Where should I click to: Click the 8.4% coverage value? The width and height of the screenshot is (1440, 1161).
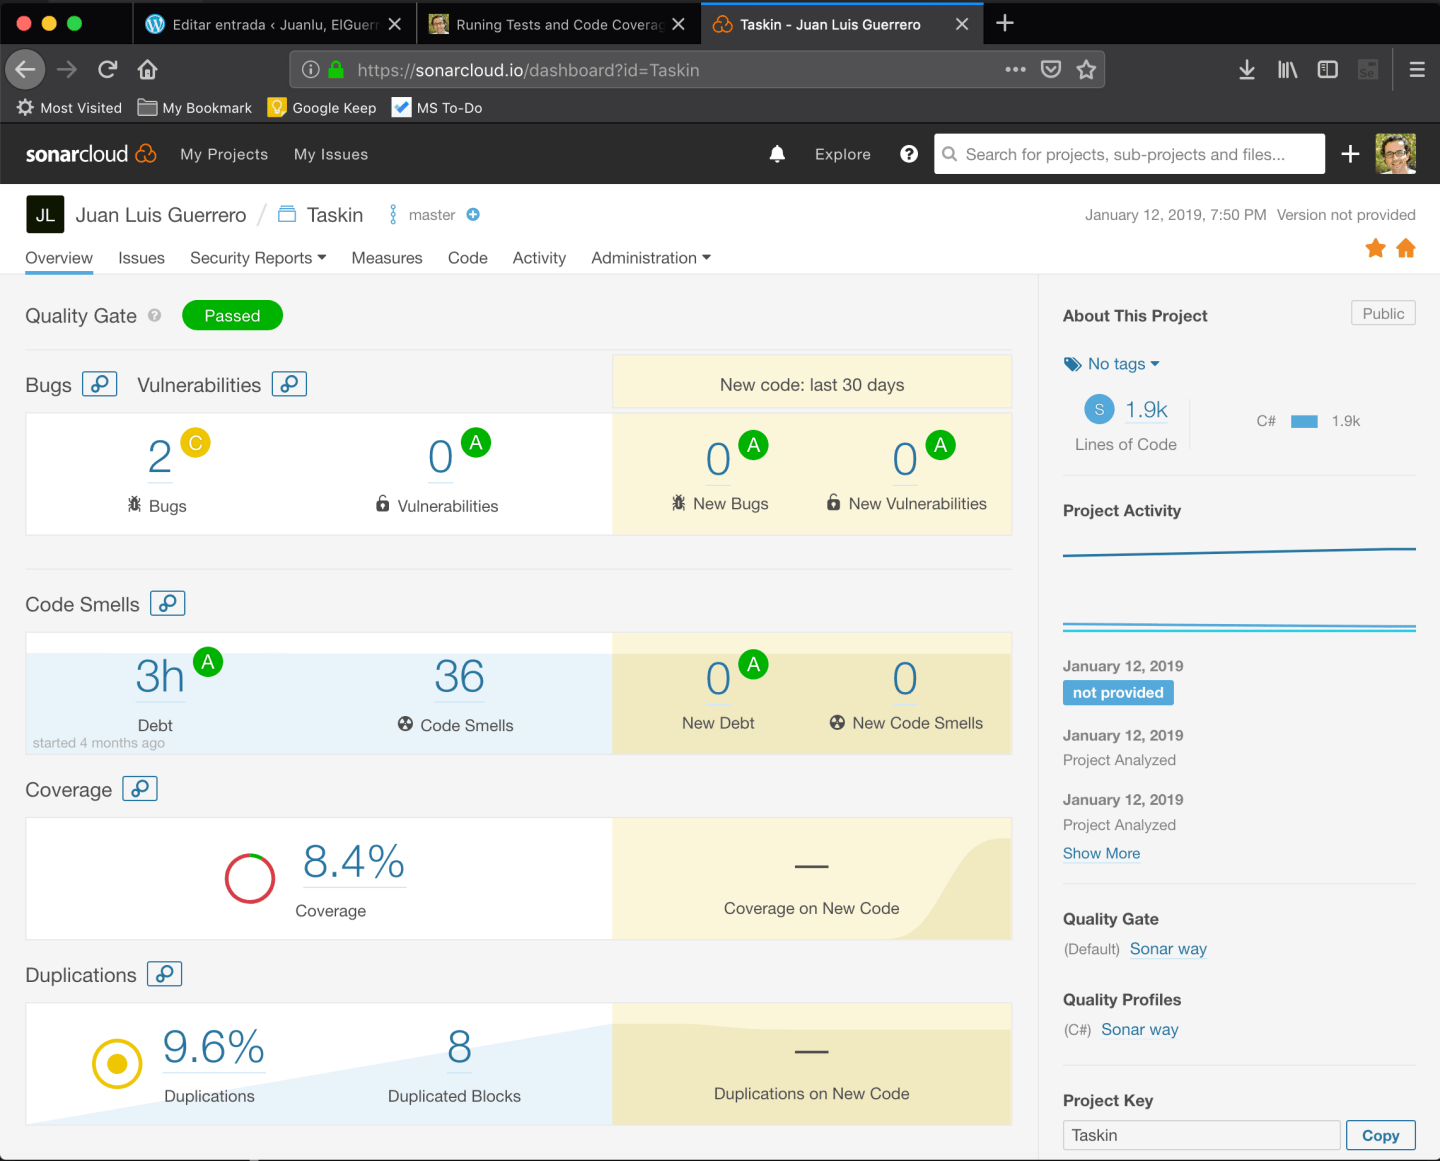354,862
